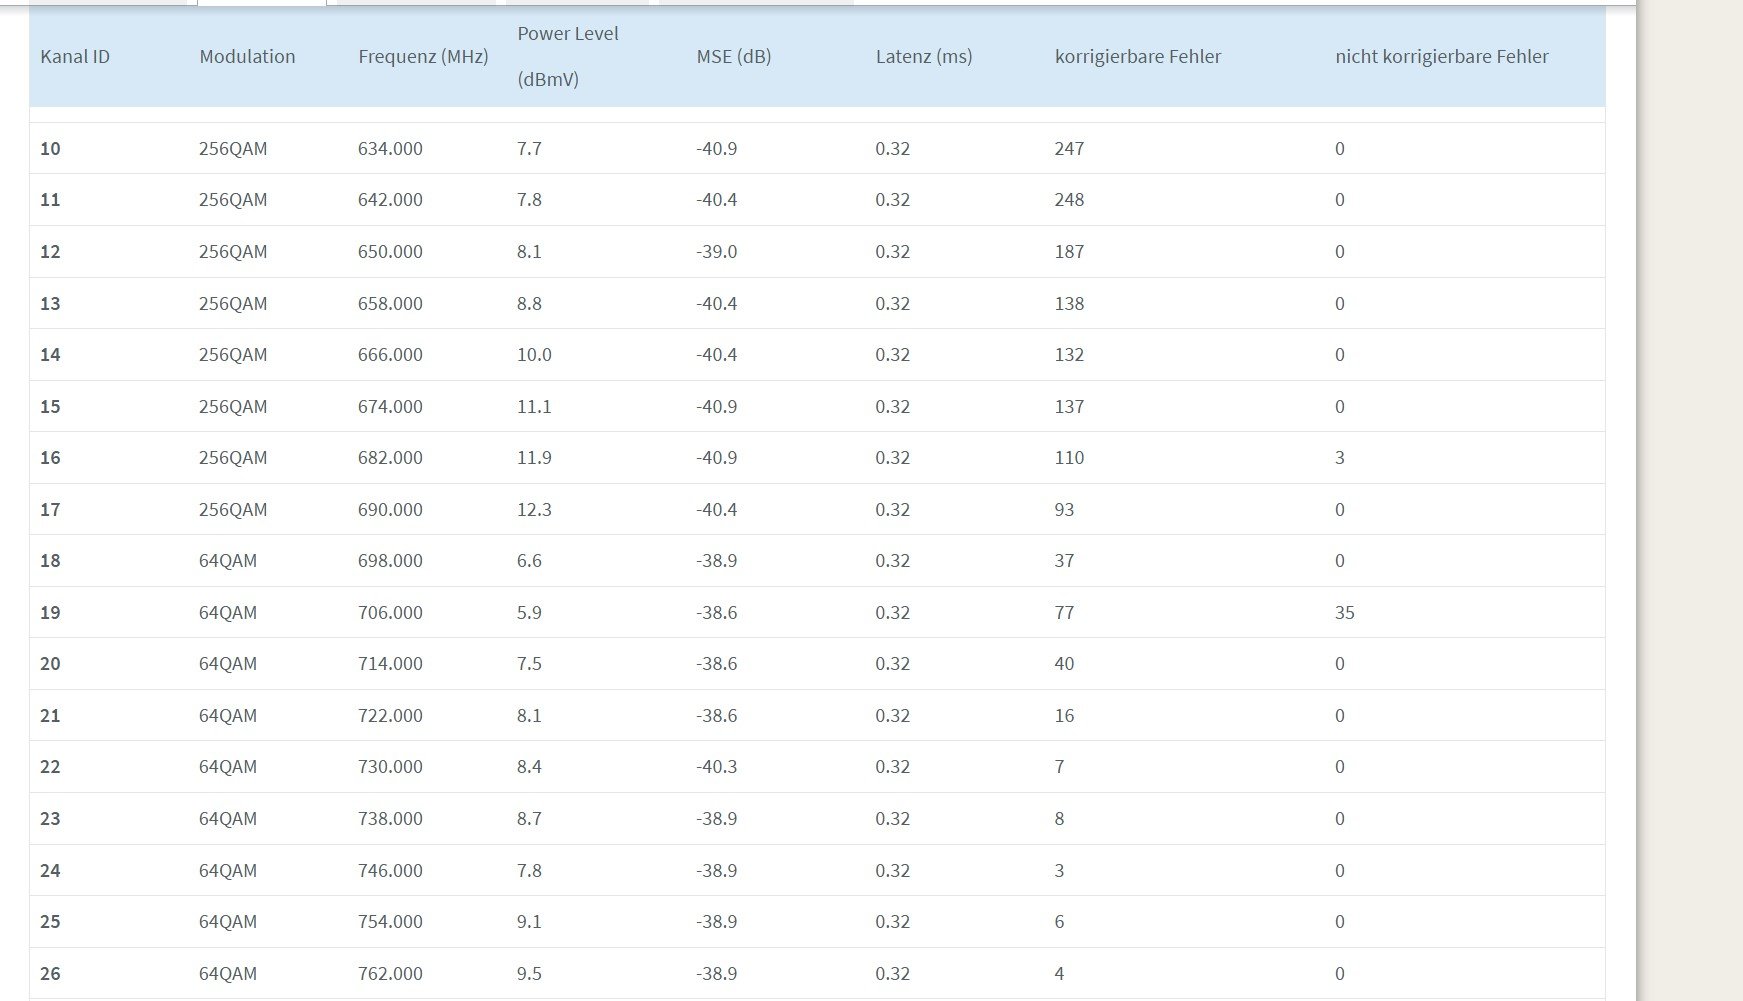Select Kanal ID 18 cell
The height and width of the screenshot is (1001, 1743).
50,561
